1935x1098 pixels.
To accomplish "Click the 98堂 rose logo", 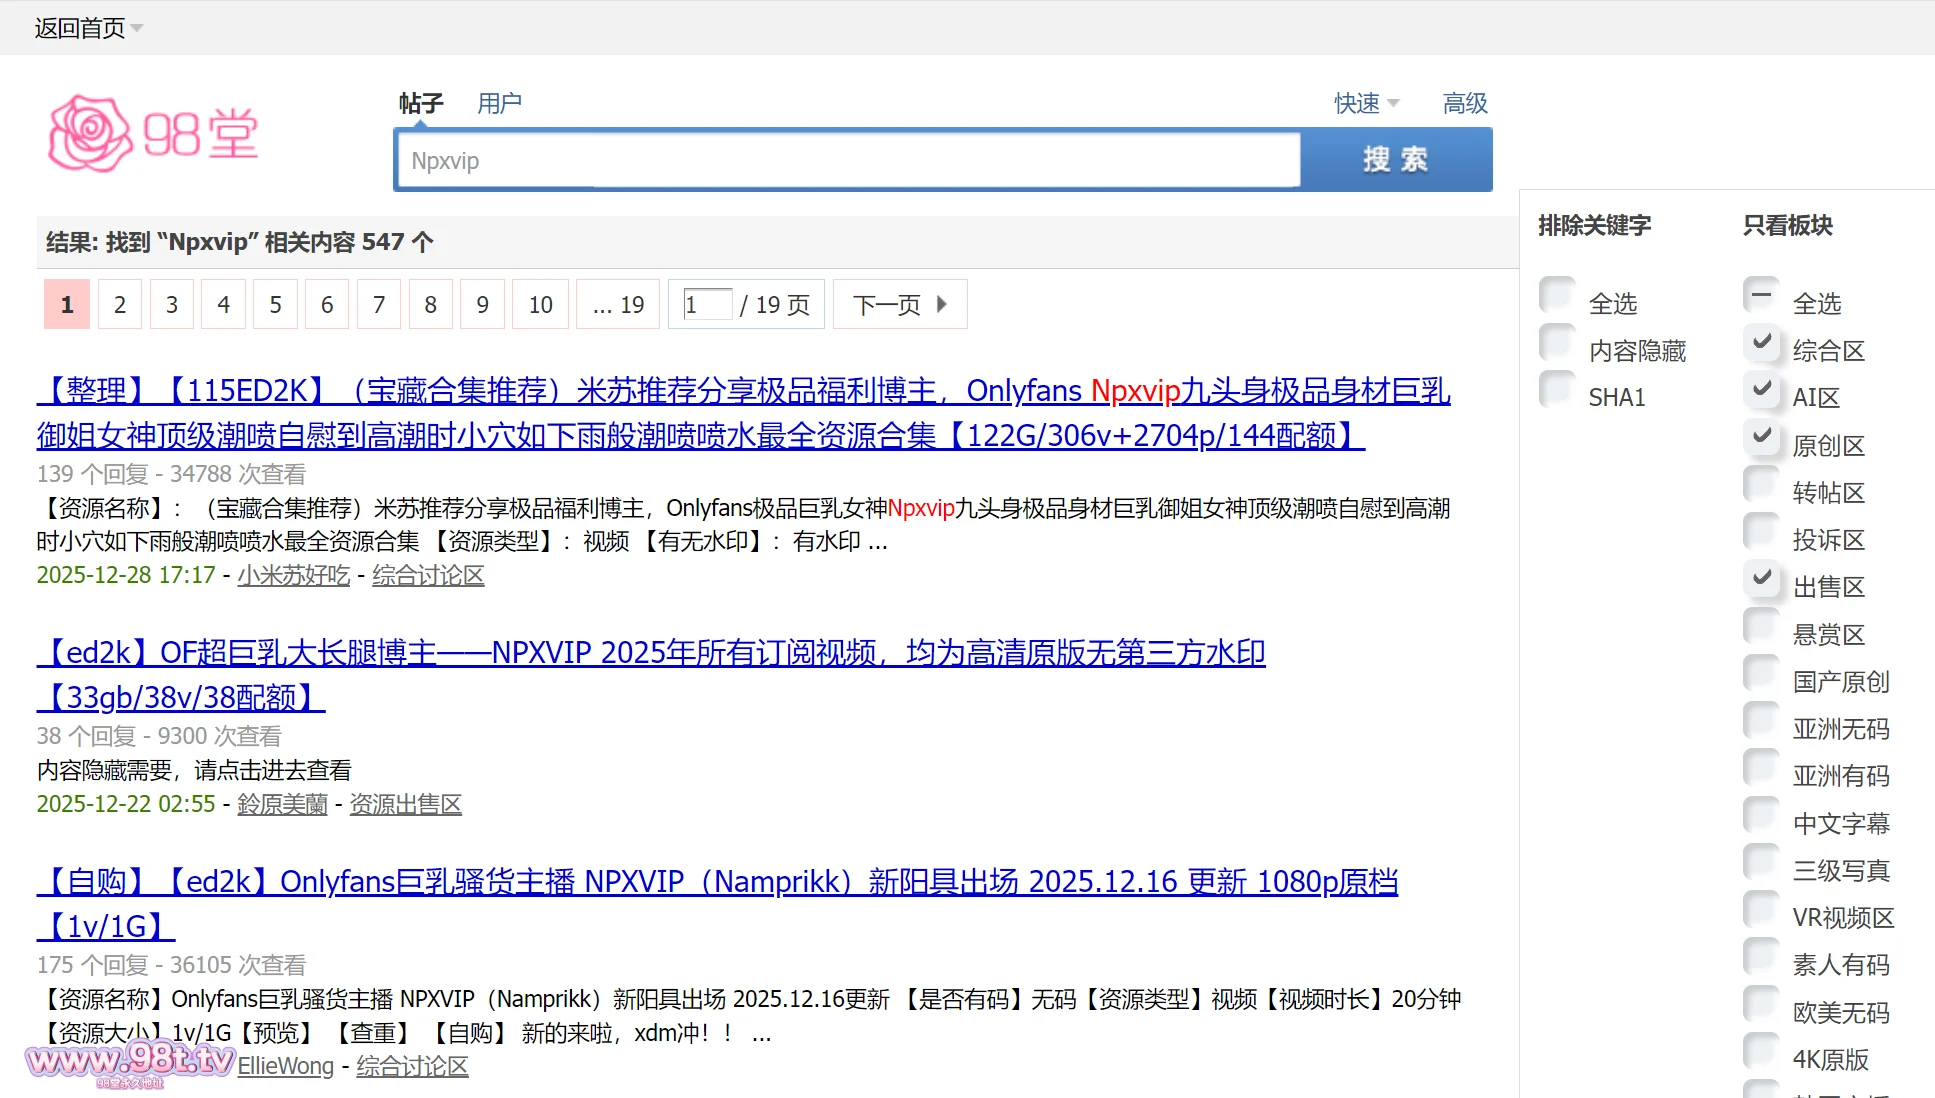I will (x=153, y=134).
